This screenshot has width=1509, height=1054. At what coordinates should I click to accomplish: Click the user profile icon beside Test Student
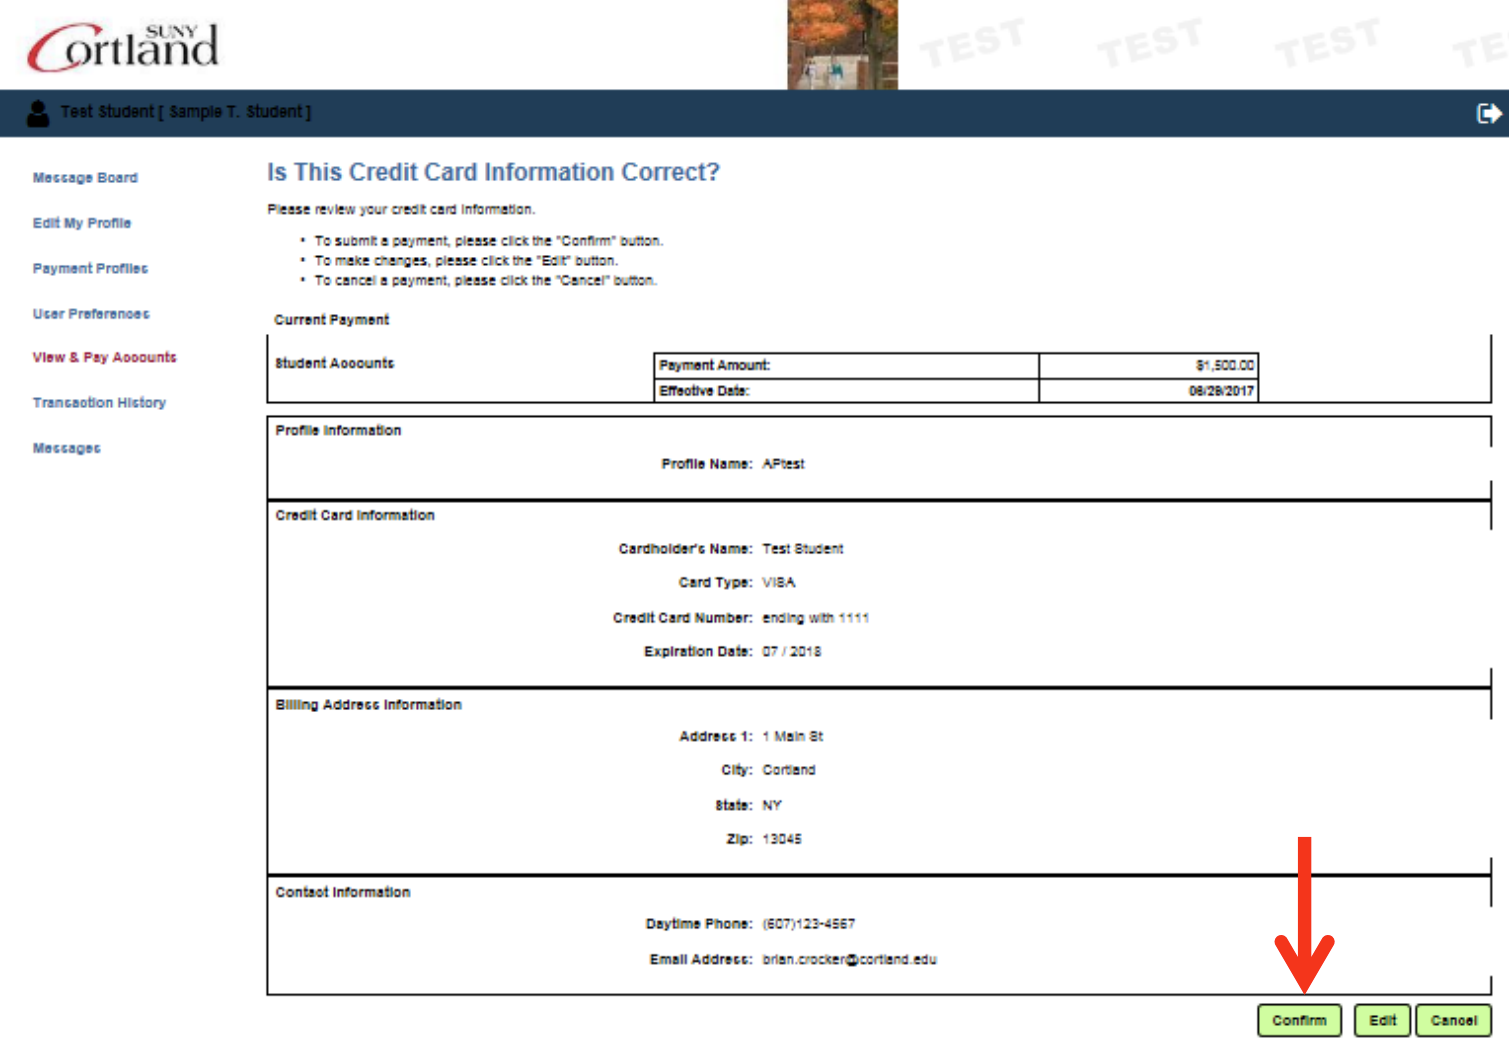click(38, 113)
